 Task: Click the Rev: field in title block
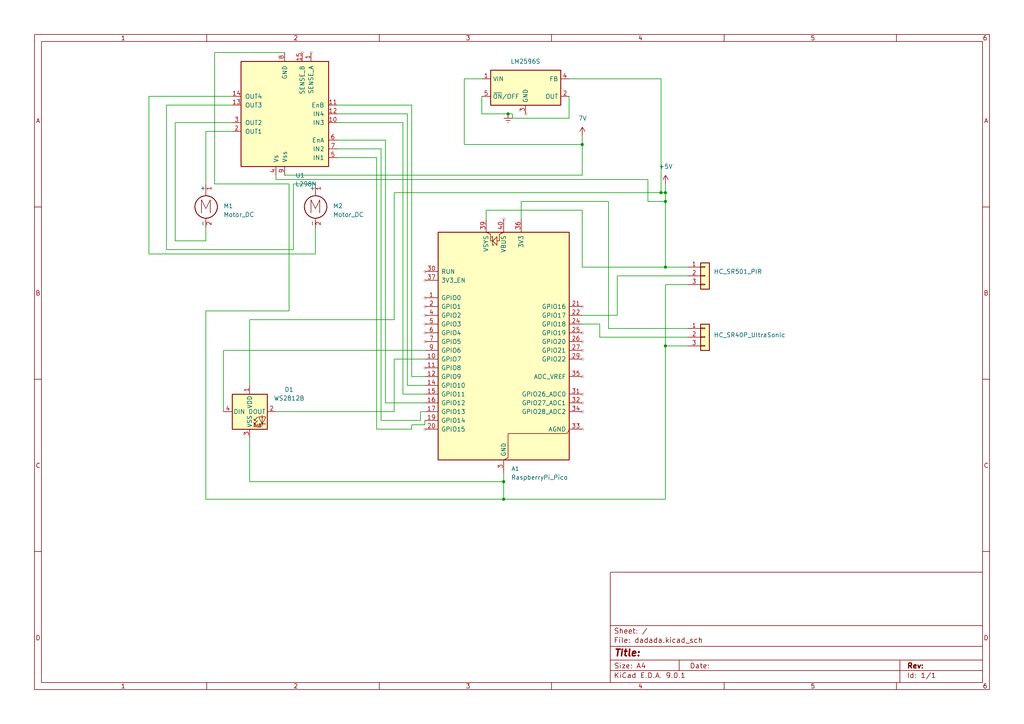pyautogui.click(x=916, y=666)
